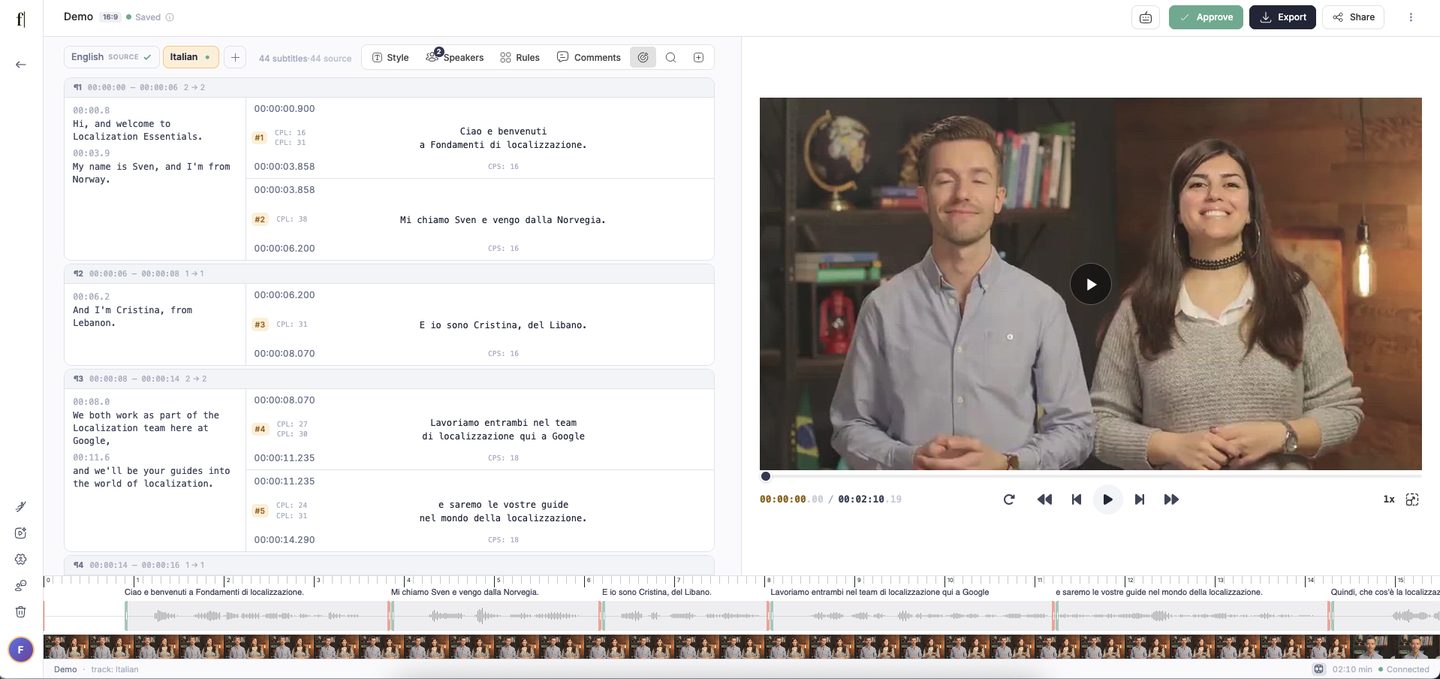Change the 1x playback speed
This screenshot has height=679, width=1440.
1389,499
